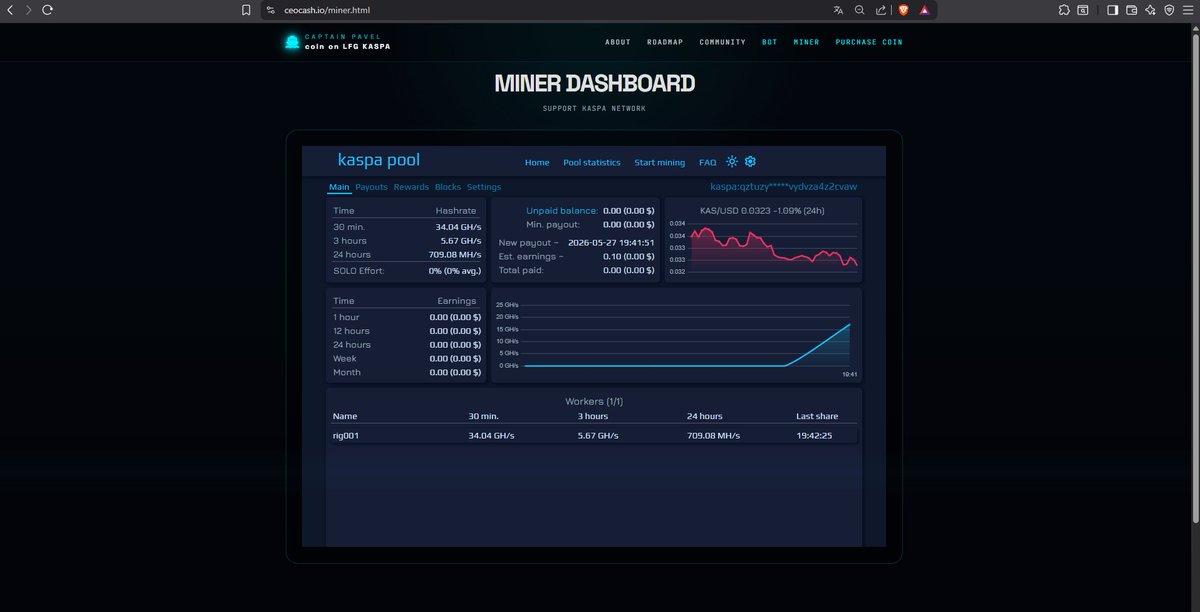Click the Captain Pavel glowing logo icon
Screen dimensions: 1200x612
click(292, 42)
